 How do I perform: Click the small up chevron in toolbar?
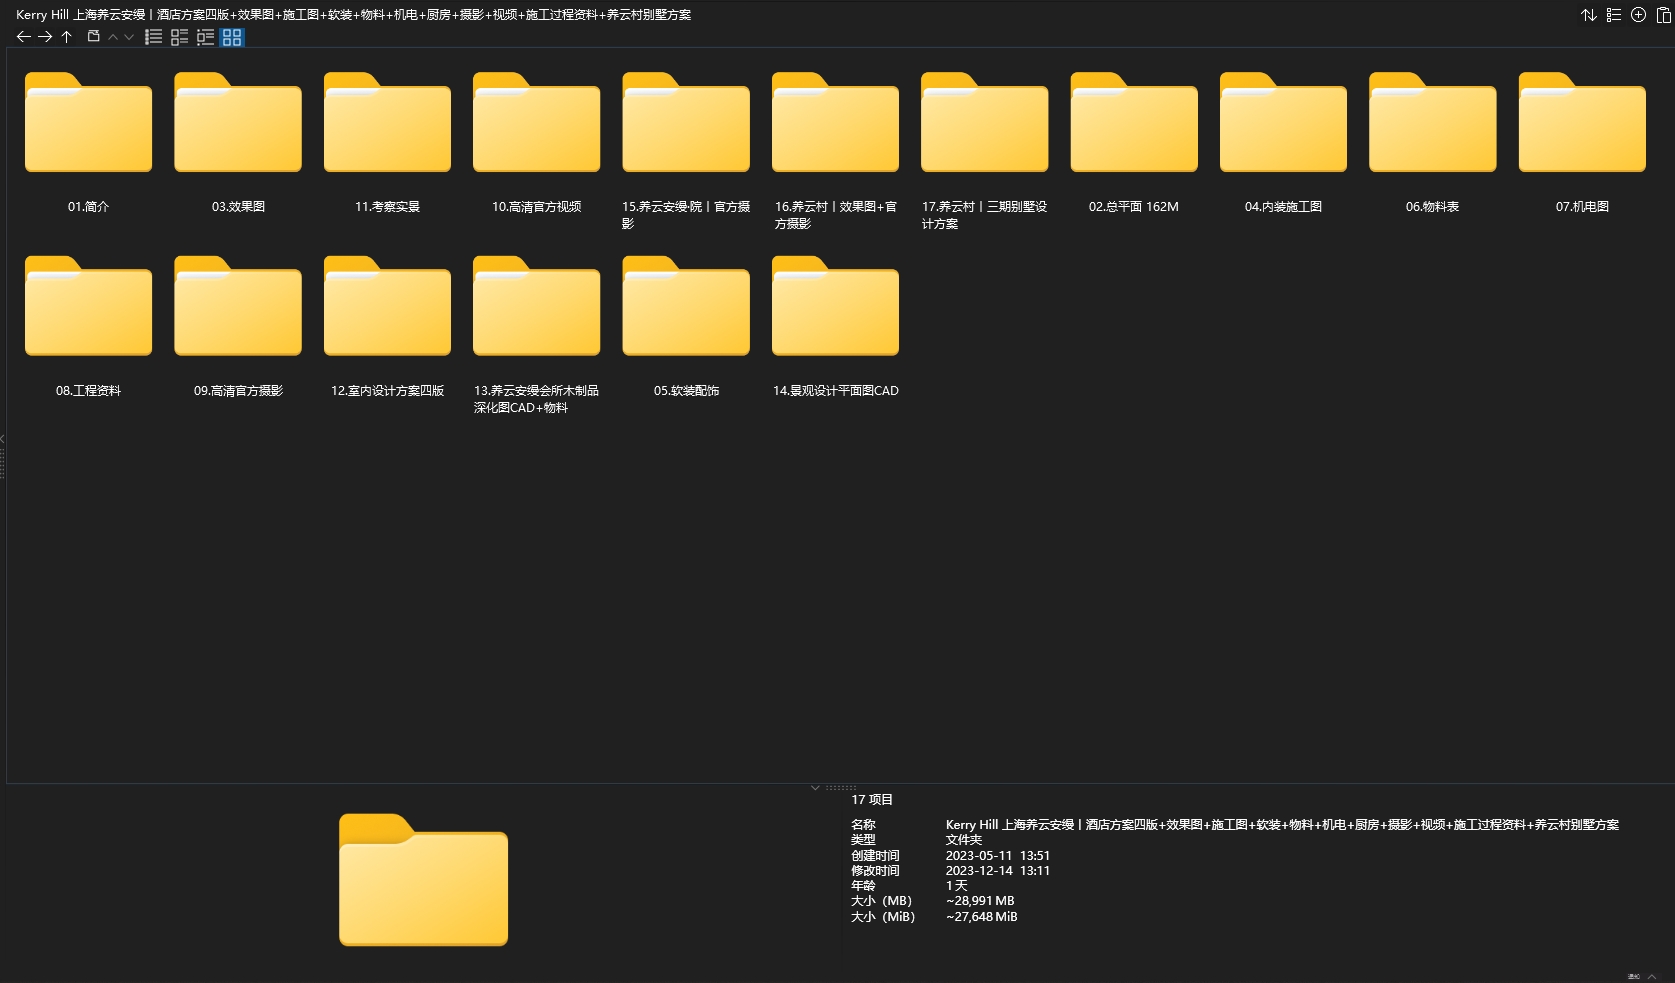tap(113, 37)
